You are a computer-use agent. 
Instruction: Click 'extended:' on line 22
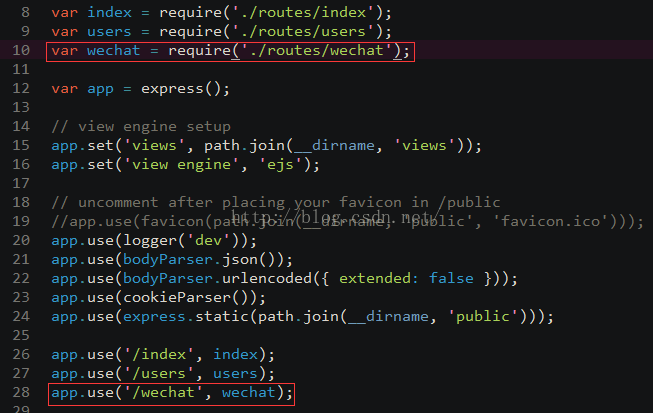point(379,279)
